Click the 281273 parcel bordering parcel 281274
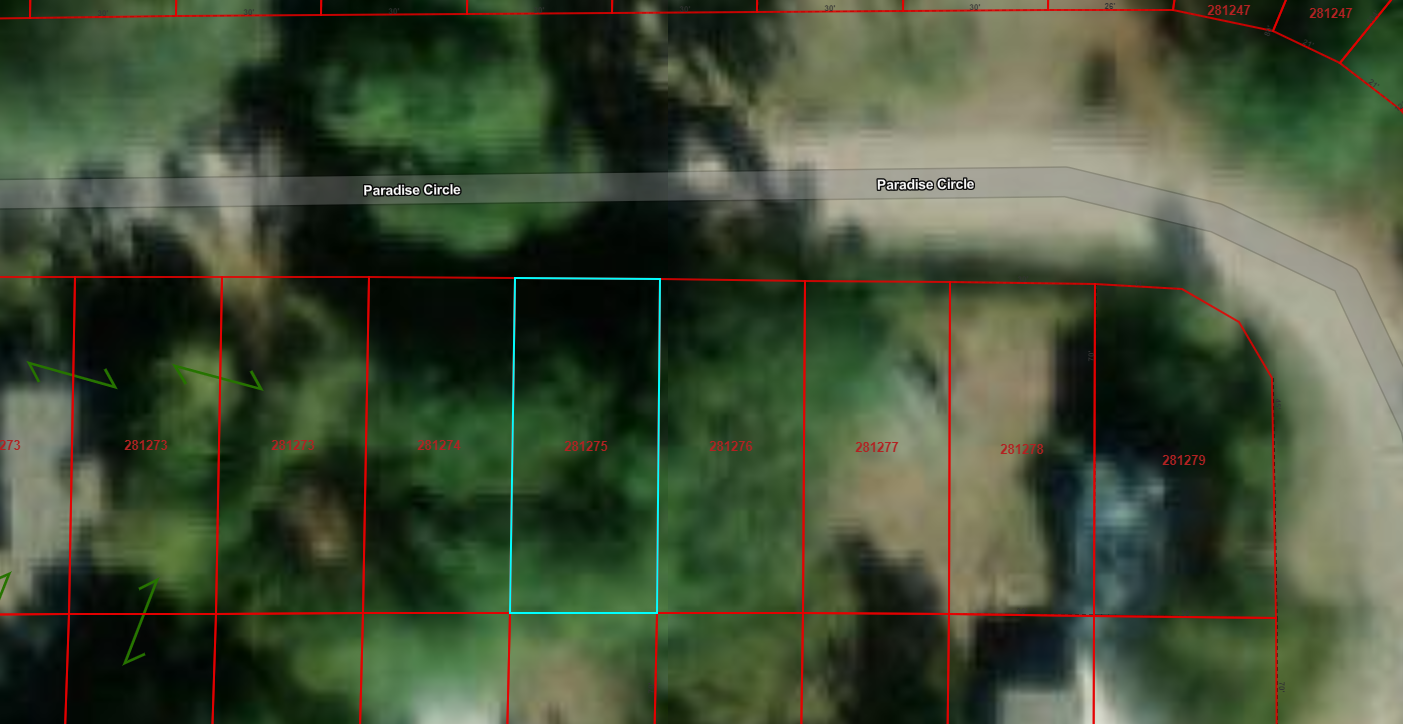This screenshot has height=724, width=1403. (293, 445)
